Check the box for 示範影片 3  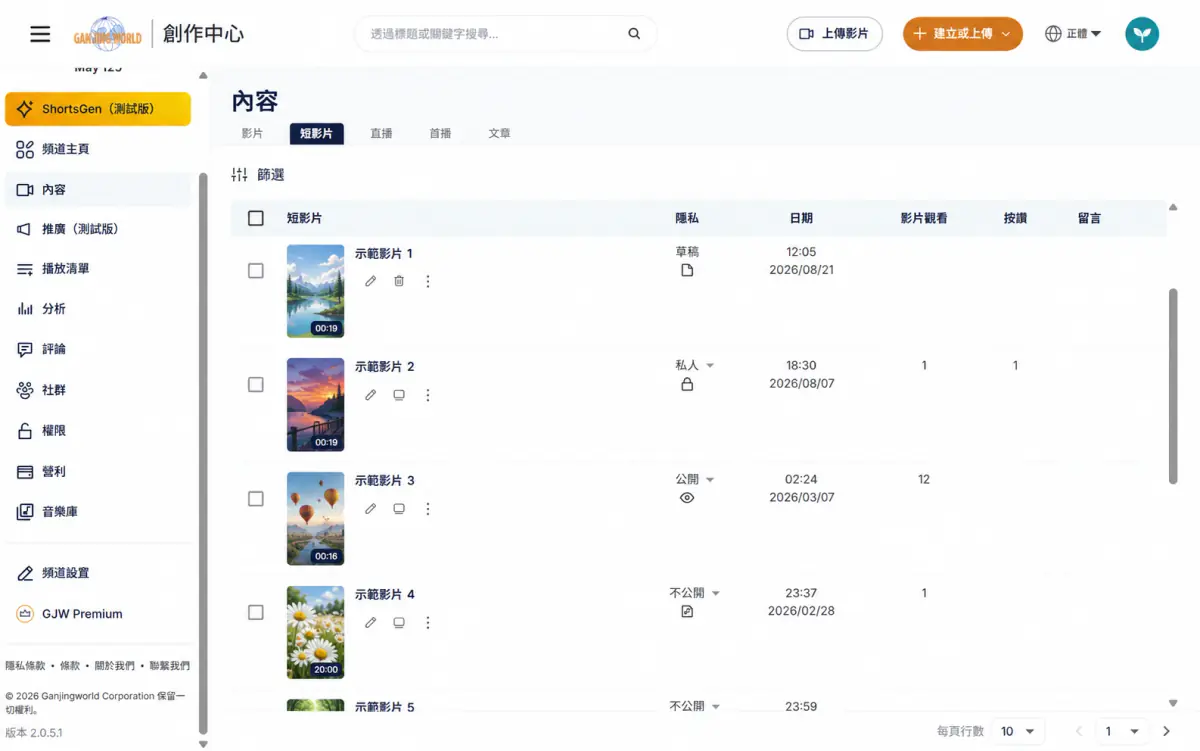(256, 499)
